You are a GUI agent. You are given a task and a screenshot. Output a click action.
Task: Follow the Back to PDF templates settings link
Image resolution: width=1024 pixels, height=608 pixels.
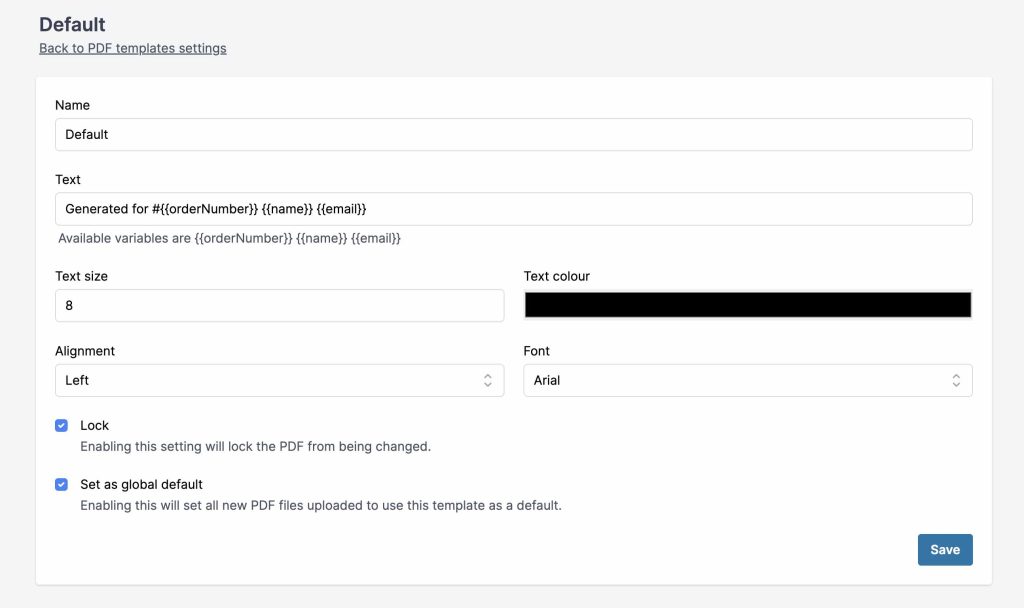click(x=133, y=48)
